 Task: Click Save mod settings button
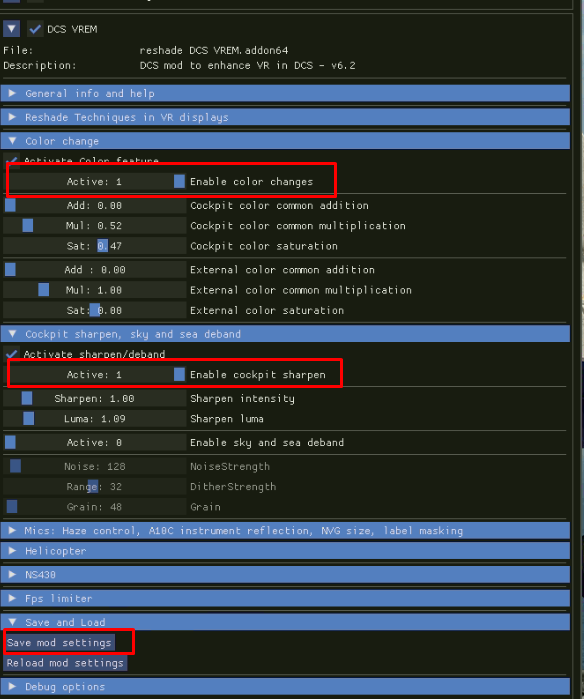pyautogui.click(x=59, y=642)
